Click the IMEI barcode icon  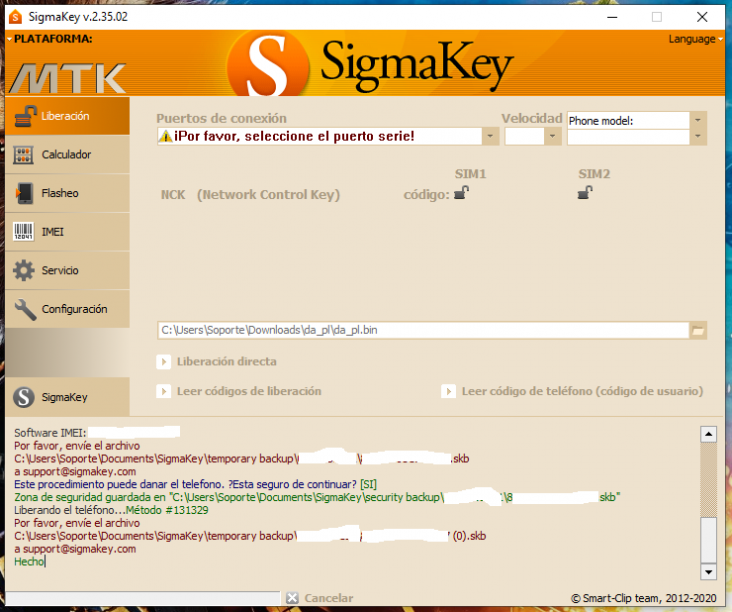pyautogui.click(x=23, y=232)
